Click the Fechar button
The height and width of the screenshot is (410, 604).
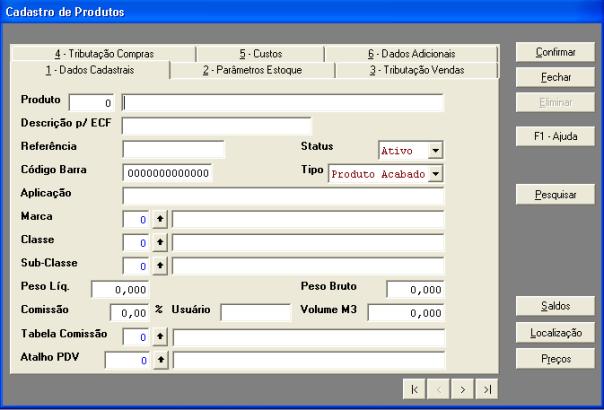tap(555, 77)
